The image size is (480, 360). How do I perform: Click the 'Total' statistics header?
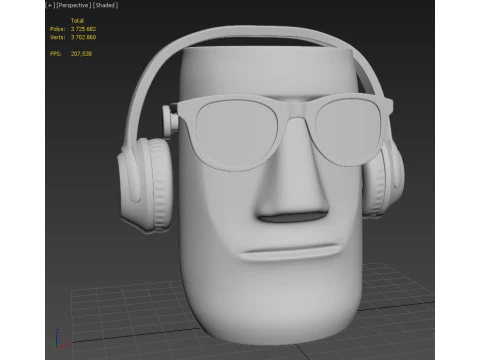point(77,20)
